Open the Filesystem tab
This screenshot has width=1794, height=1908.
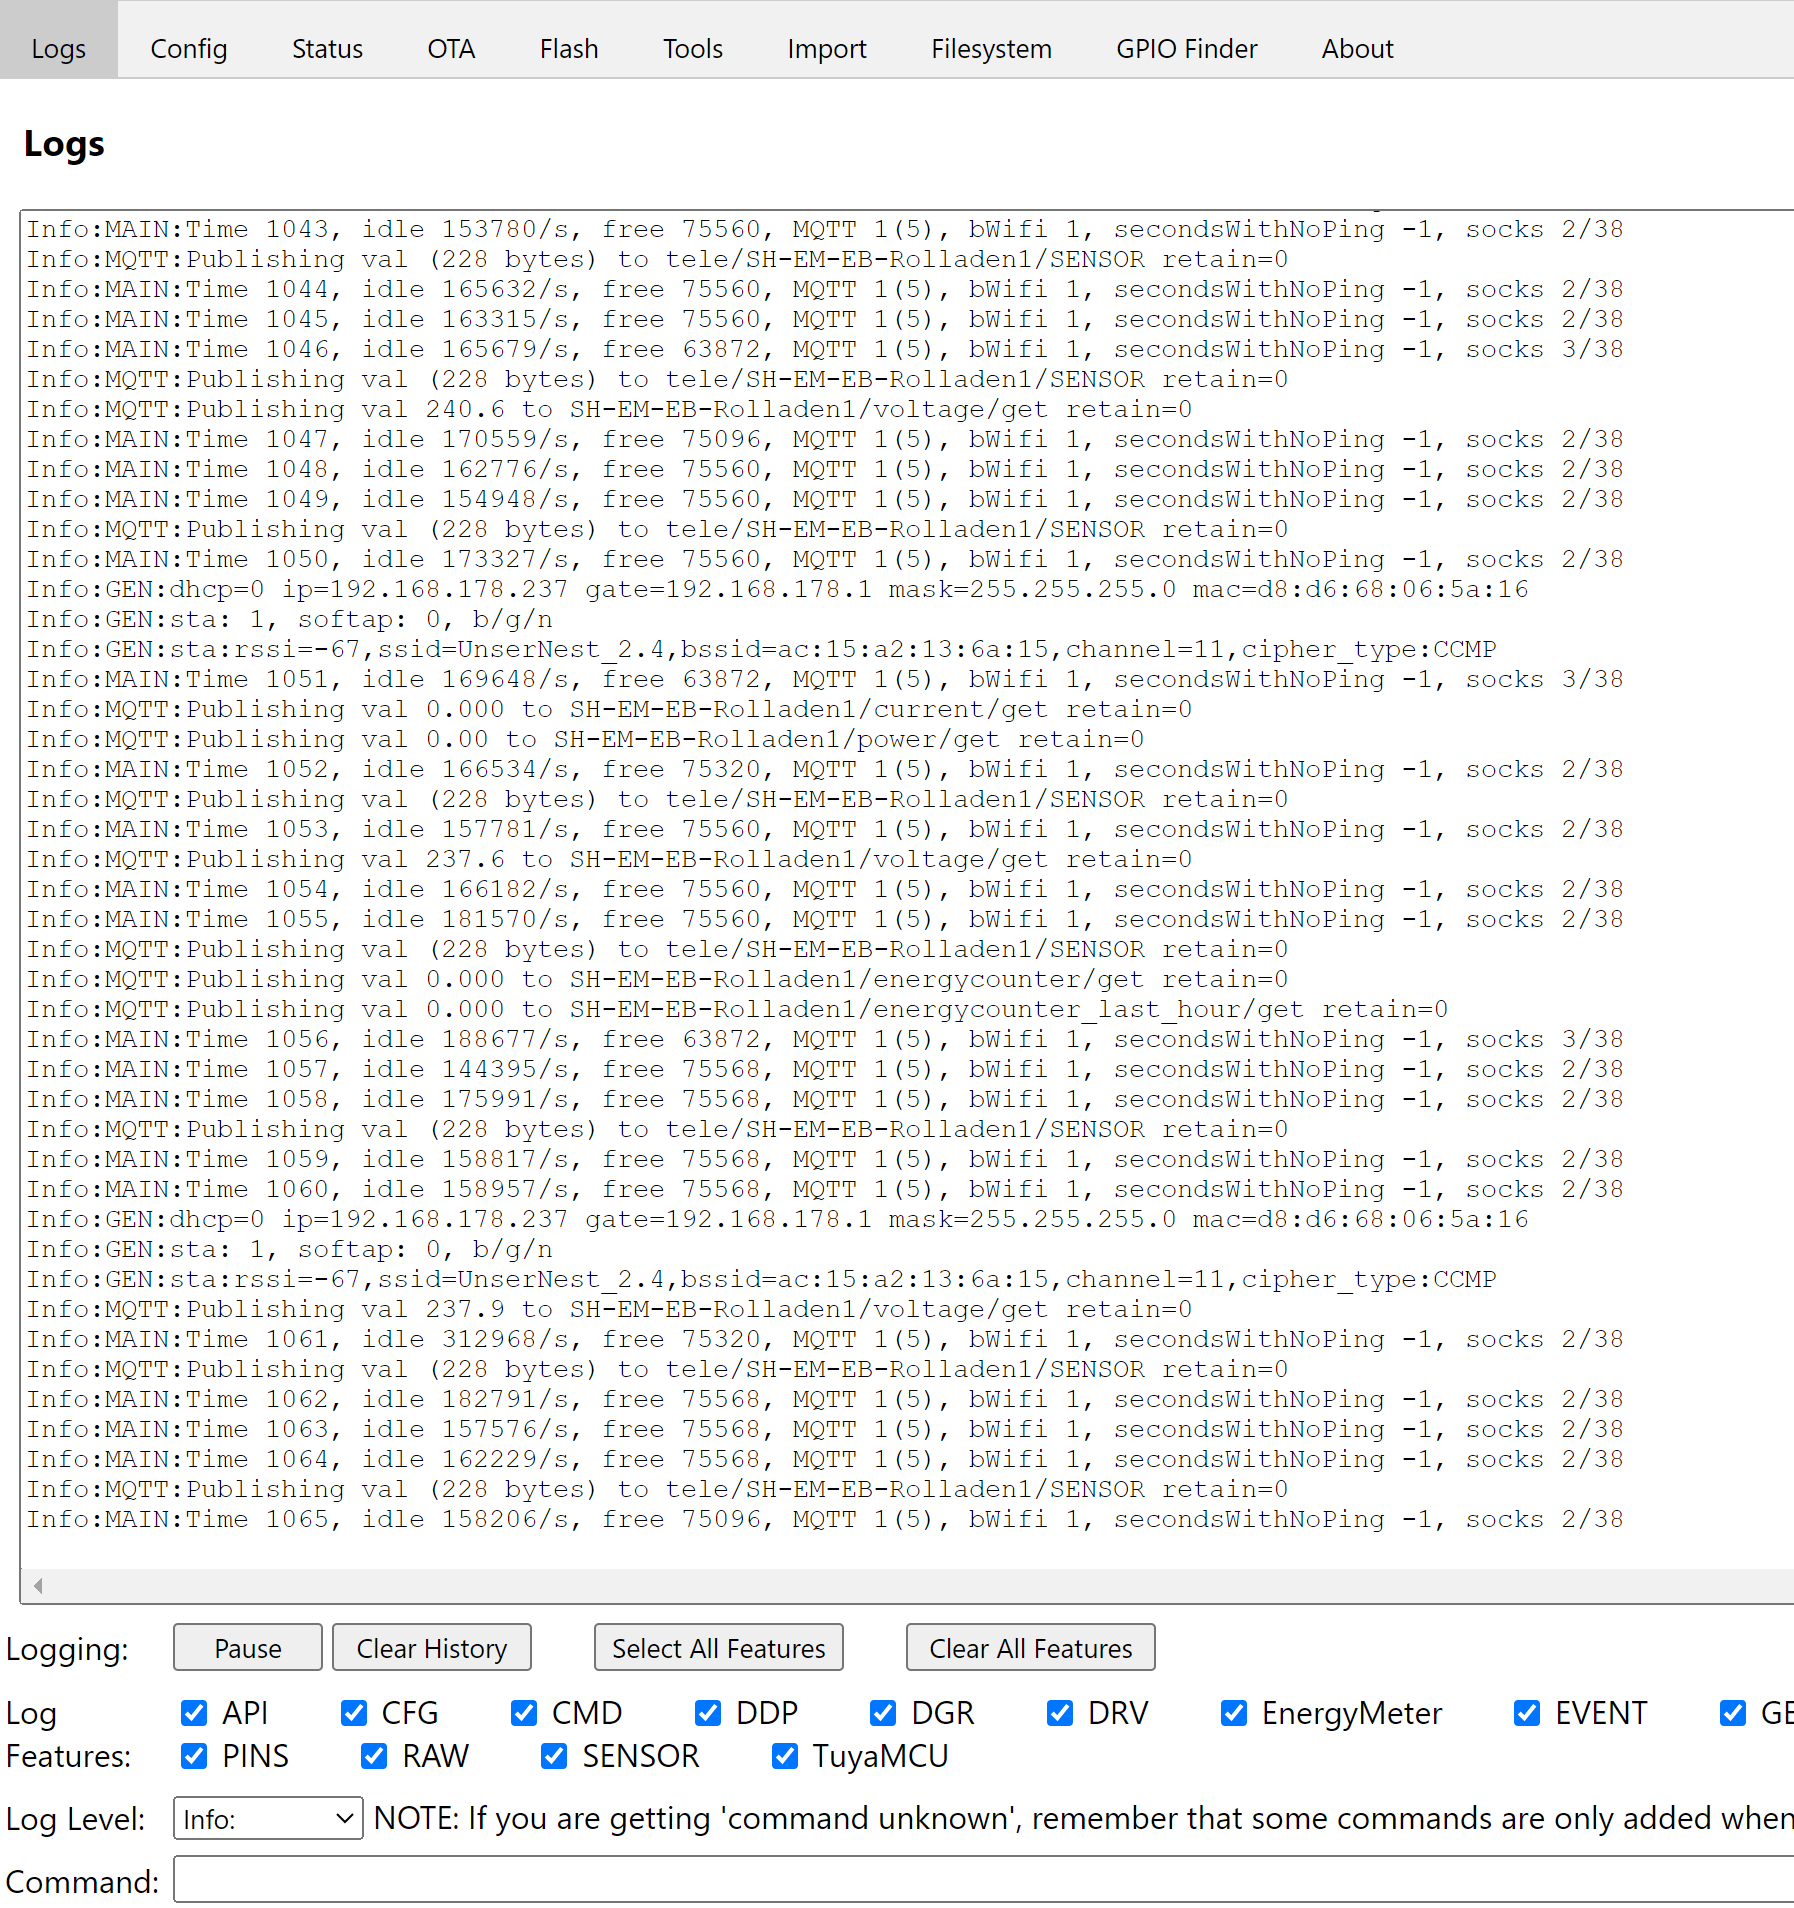pos(991,48)
